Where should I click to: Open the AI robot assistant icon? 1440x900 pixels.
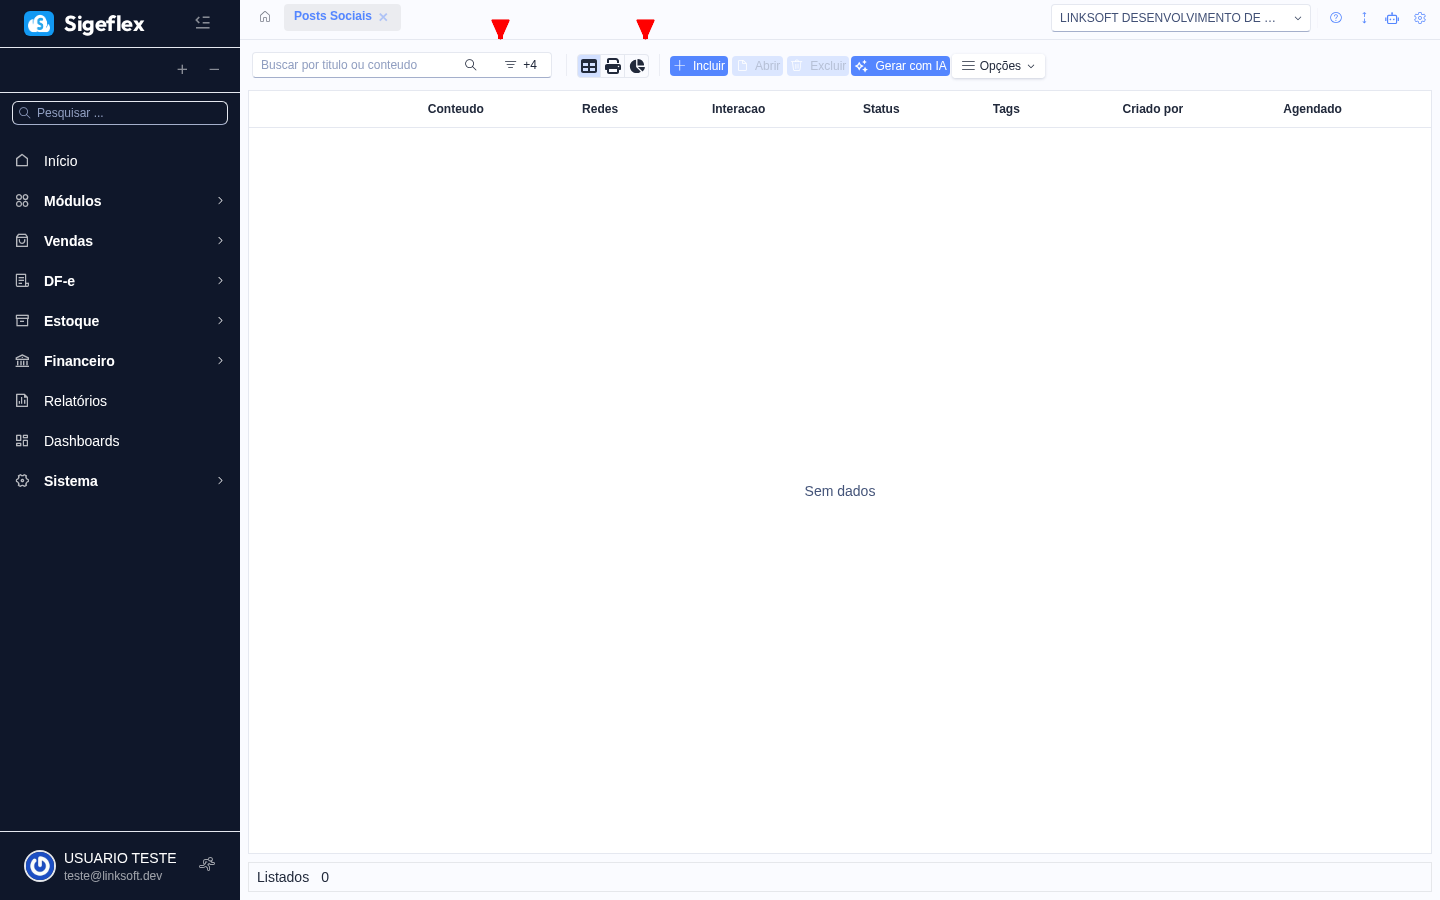pos(1392,17)
